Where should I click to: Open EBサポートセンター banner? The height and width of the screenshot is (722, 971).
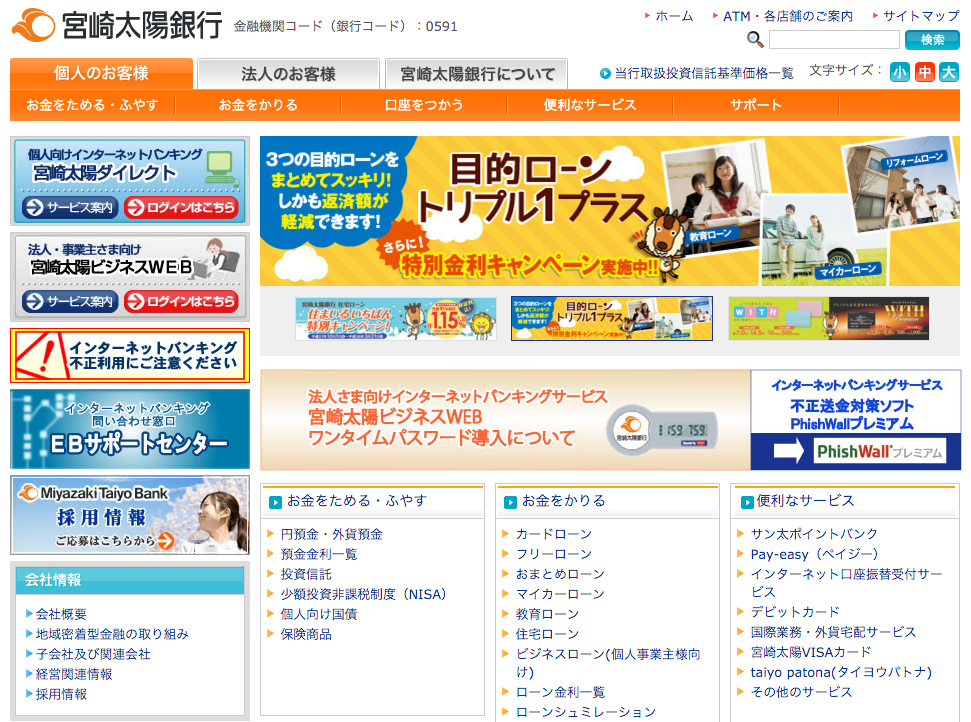pos(130,429)
